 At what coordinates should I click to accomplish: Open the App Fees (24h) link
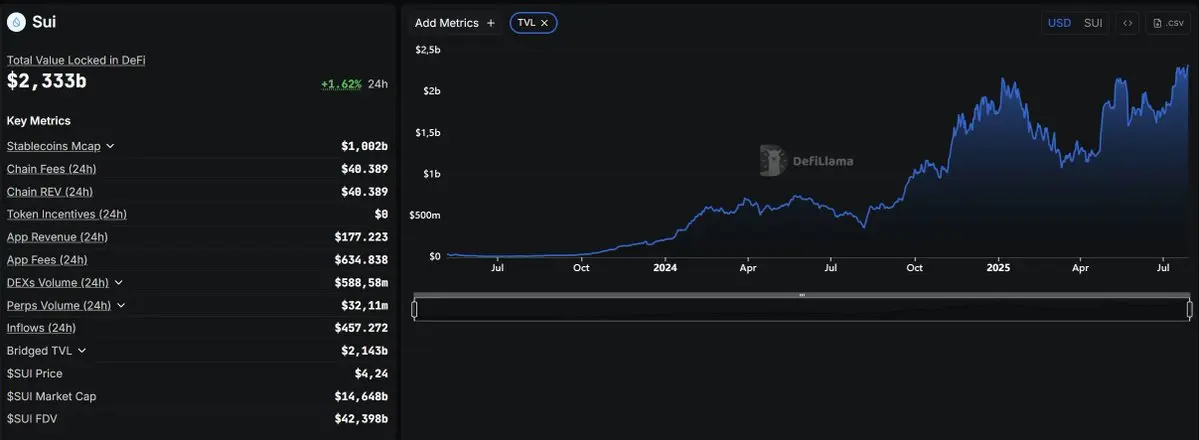coord(47,259)
